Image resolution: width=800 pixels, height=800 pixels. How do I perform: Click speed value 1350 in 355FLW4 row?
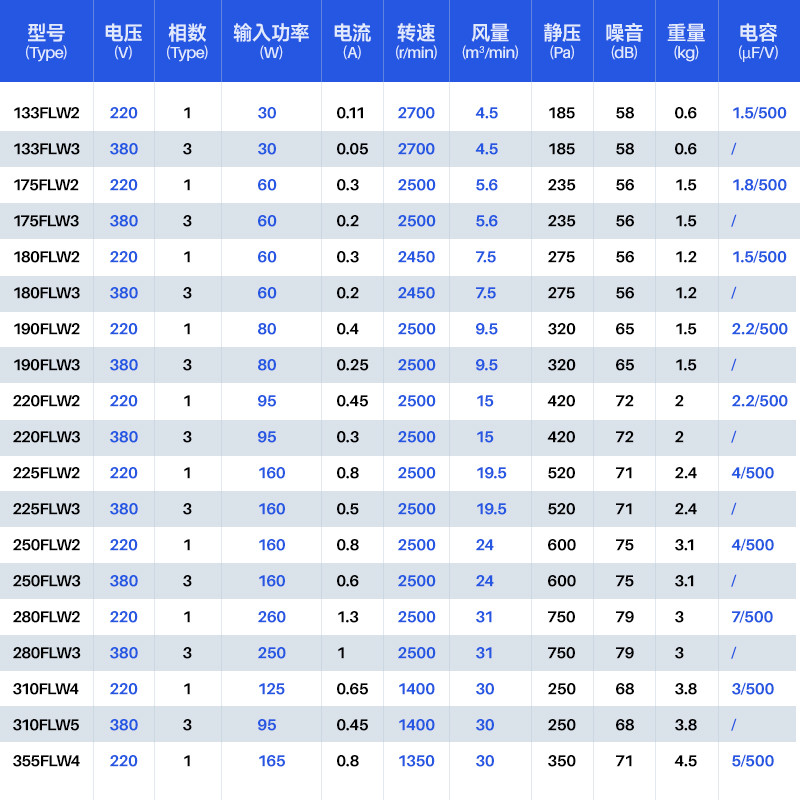[x=416, y=761]
